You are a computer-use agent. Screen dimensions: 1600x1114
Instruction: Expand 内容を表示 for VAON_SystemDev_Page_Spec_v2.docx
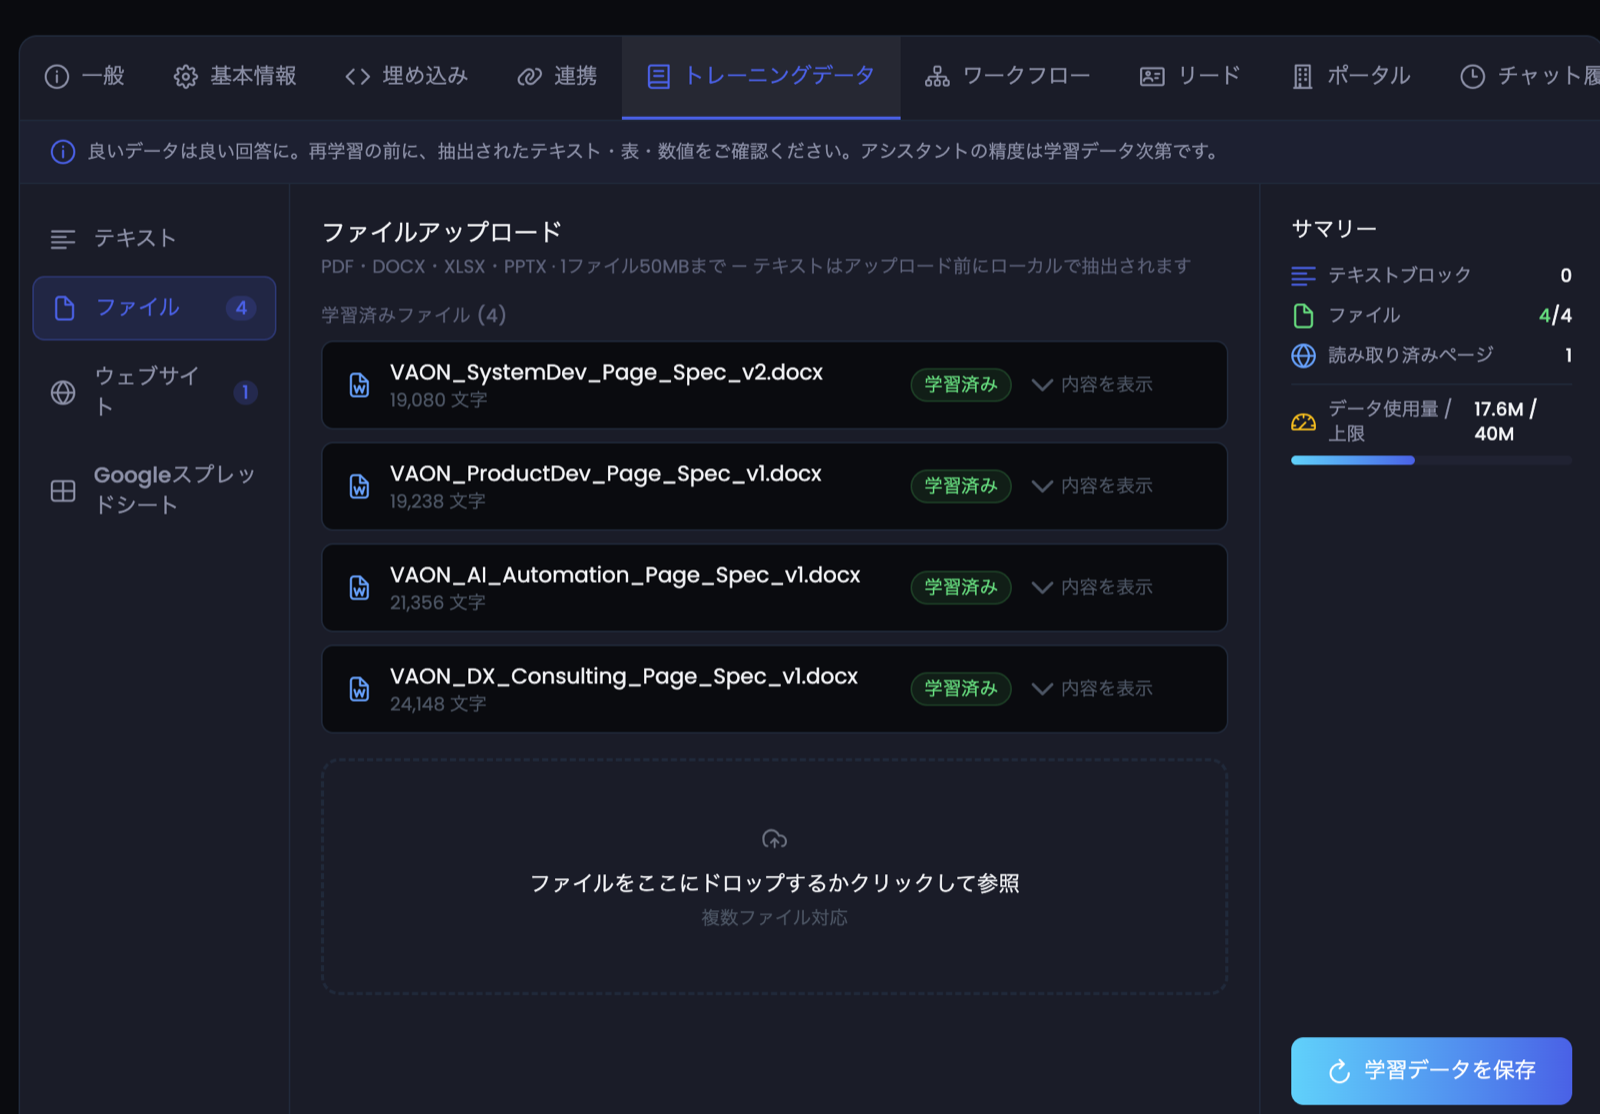(x=1092, y=385)
